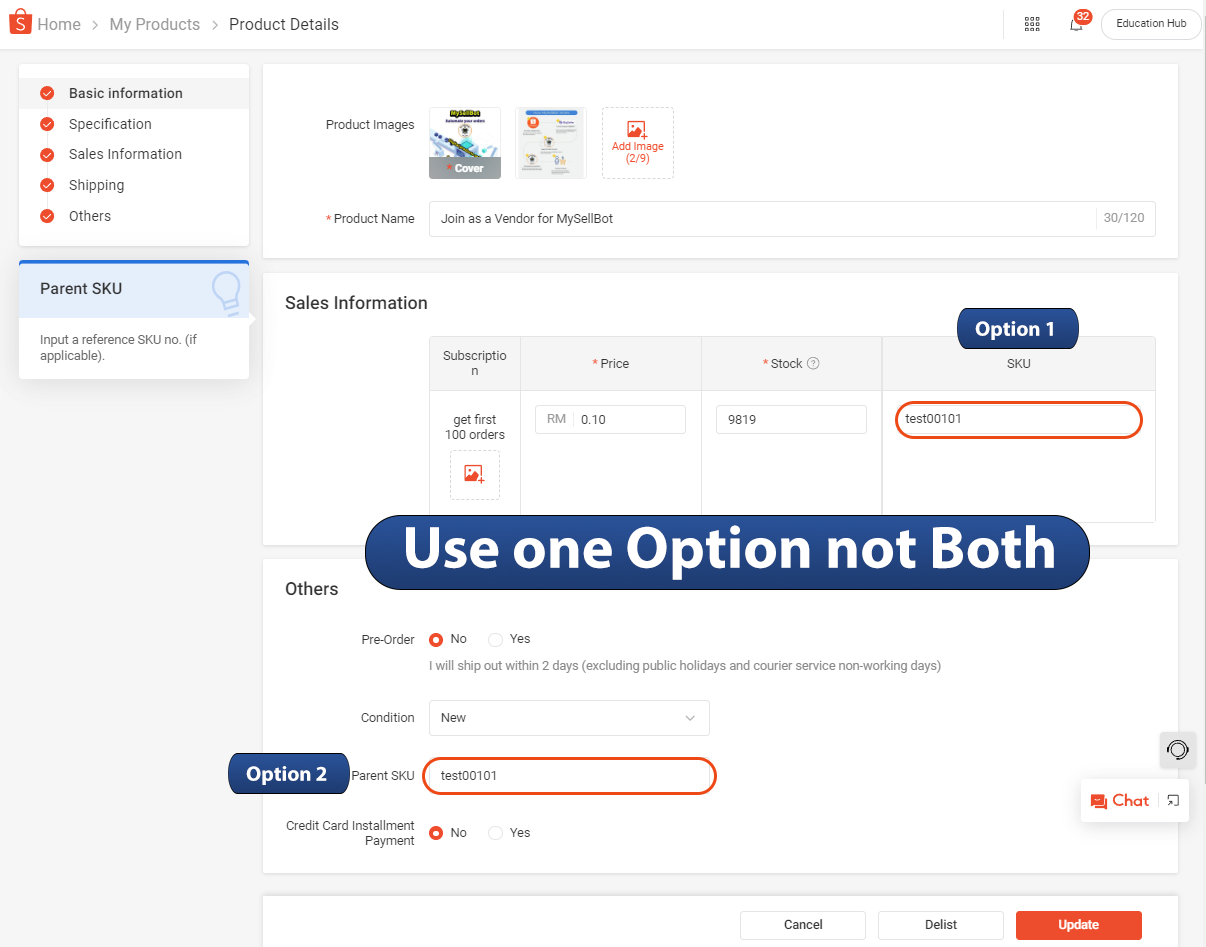The width and height of the screenshot is (1206, 947).
Task: Open the Condition dropdown
Action: click(x=569, y=718)
